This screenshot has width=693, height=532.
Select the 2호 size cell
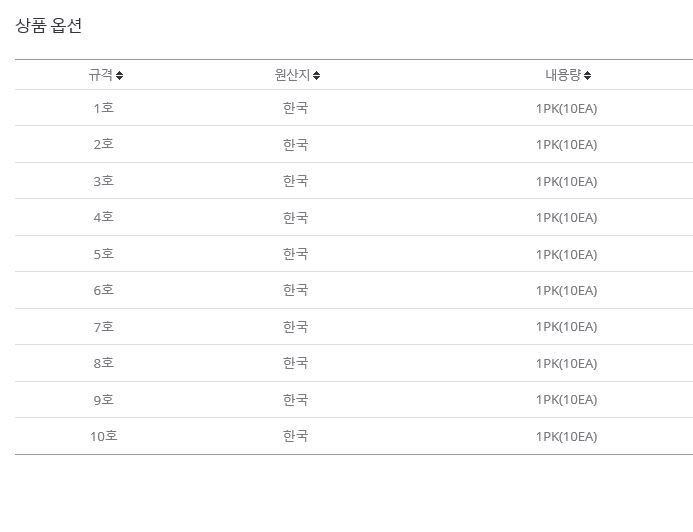click(x=104, y=144)
